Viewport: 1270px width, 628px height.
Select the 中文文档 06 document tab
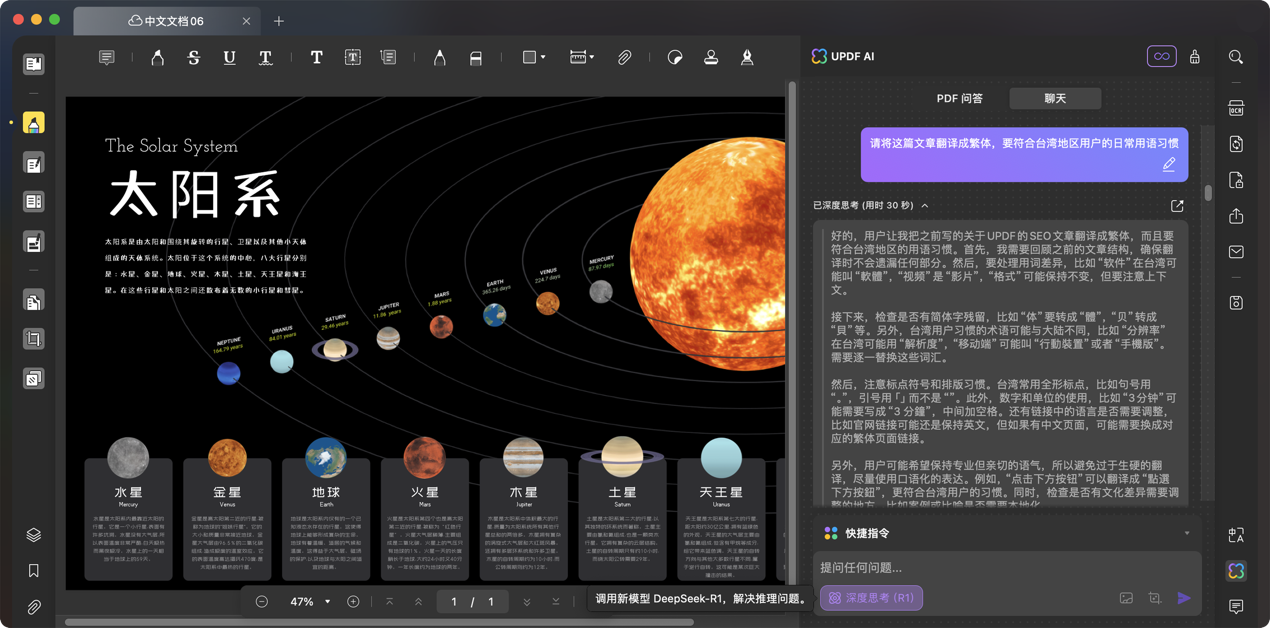(x=166, y=21)
